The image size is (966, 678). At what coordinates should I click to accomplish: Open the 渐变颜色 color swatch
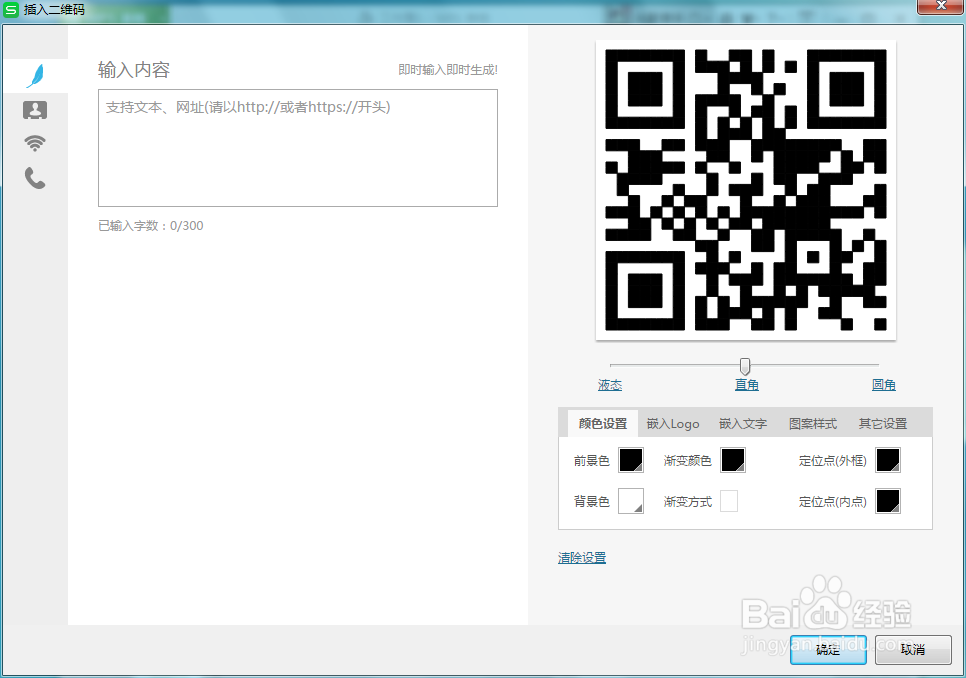(x=733, y=460)
